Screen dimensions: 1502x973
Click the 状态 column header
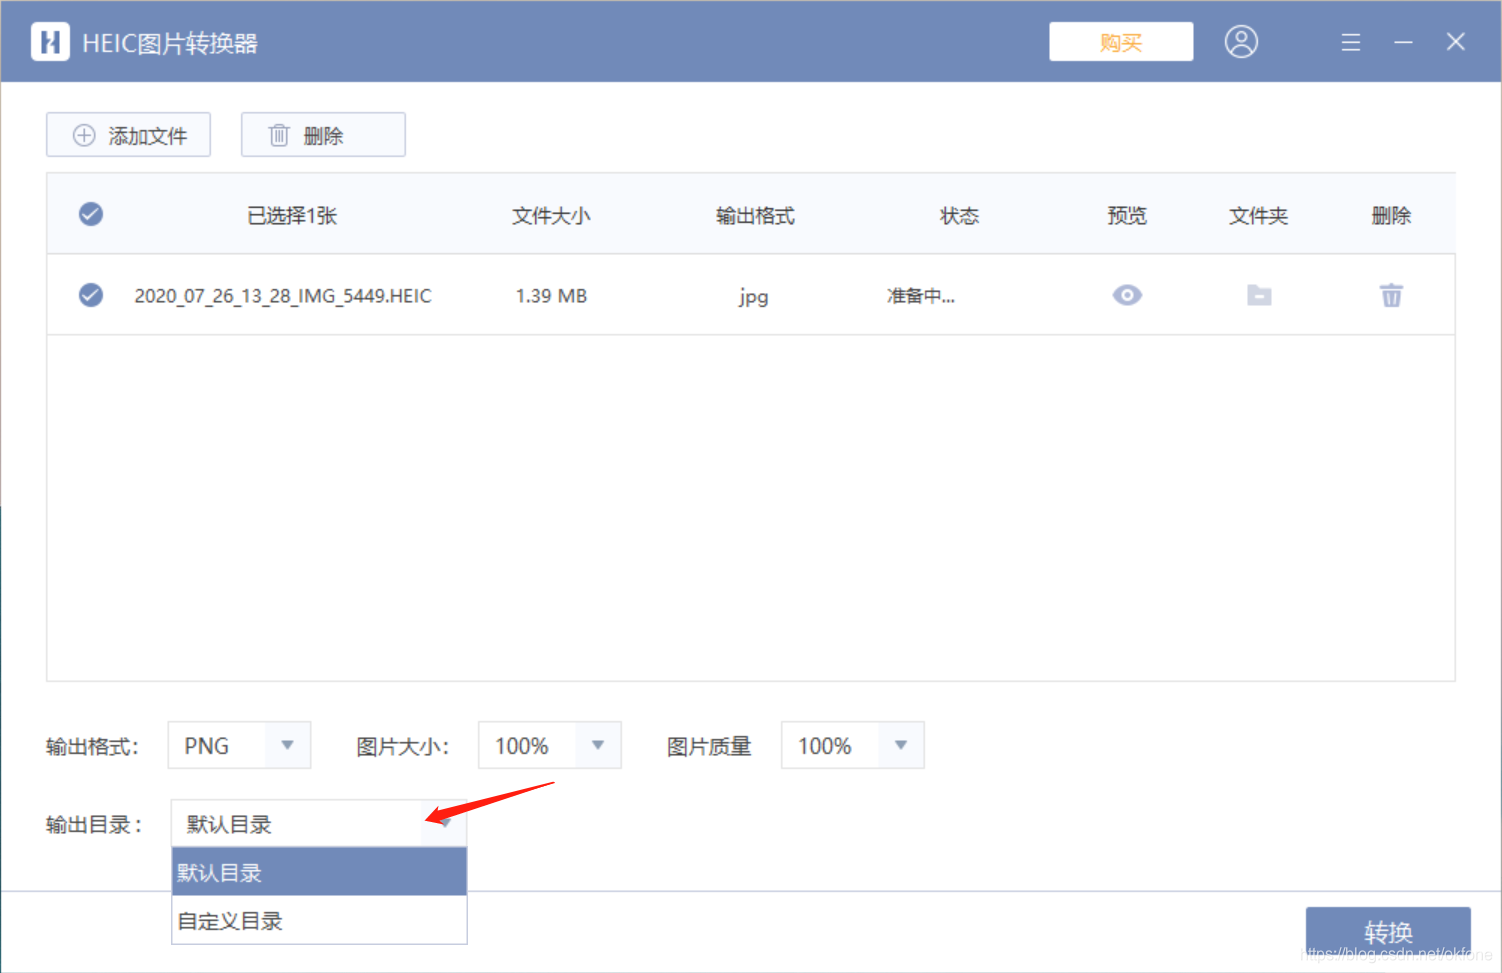tap(959, 216)
